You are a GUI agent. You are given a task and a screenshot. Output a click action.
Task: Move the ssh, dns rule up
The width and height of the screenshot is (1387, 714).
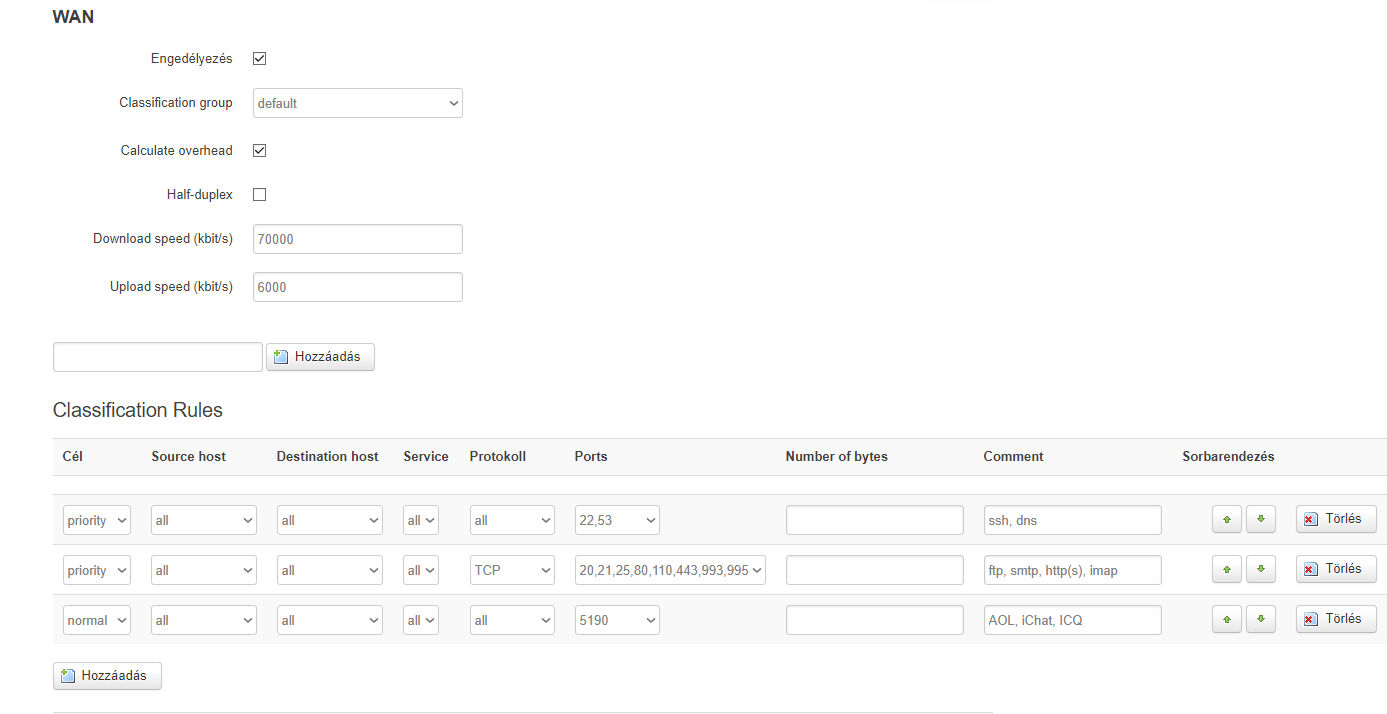point(1227,520)
